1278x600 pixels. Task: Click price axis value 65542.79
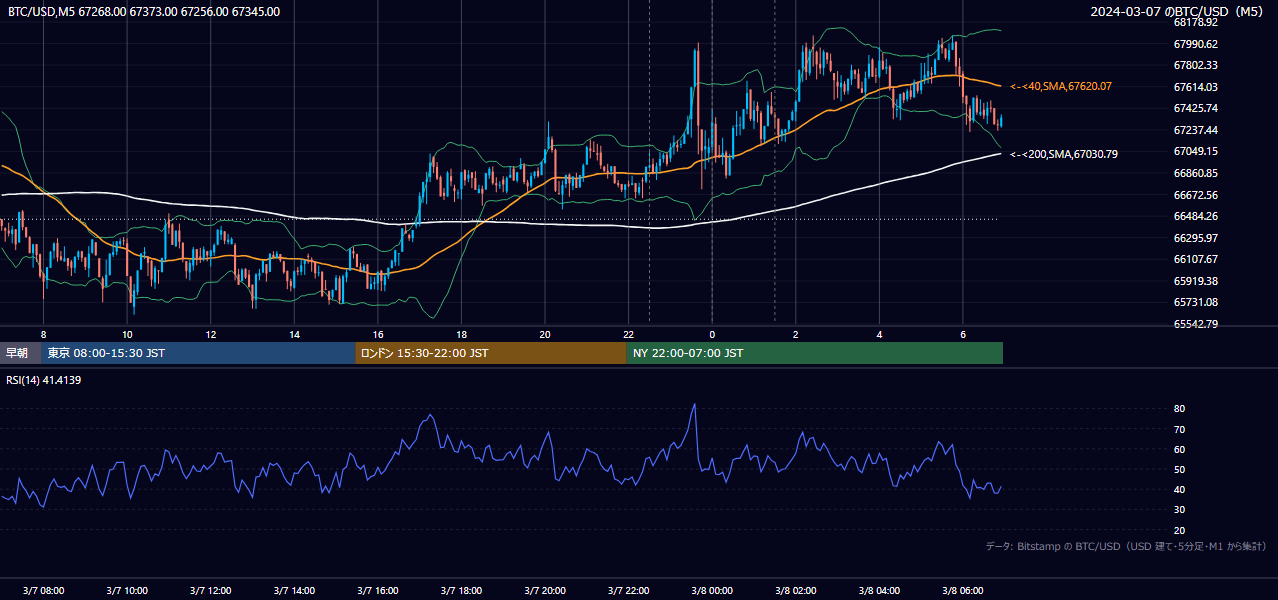[x=1195, y=324]
